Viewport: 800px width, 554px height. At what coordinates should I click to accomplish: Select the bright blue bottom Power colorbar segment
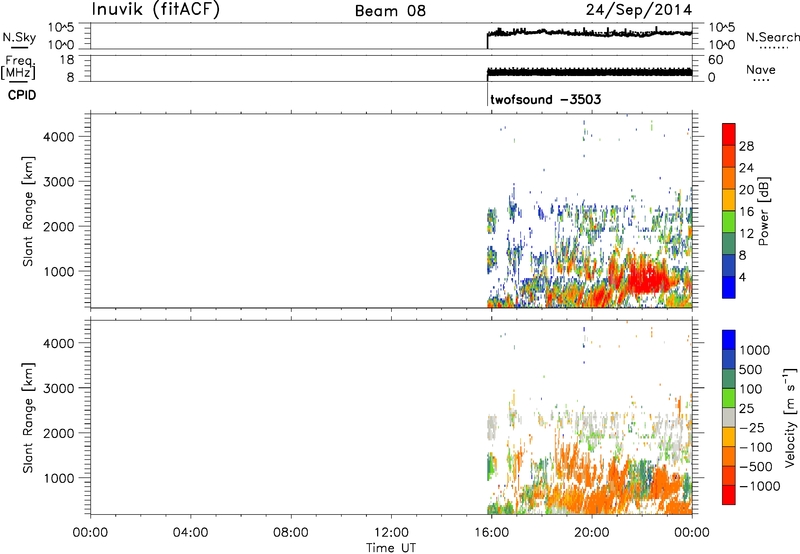point(729,287)
